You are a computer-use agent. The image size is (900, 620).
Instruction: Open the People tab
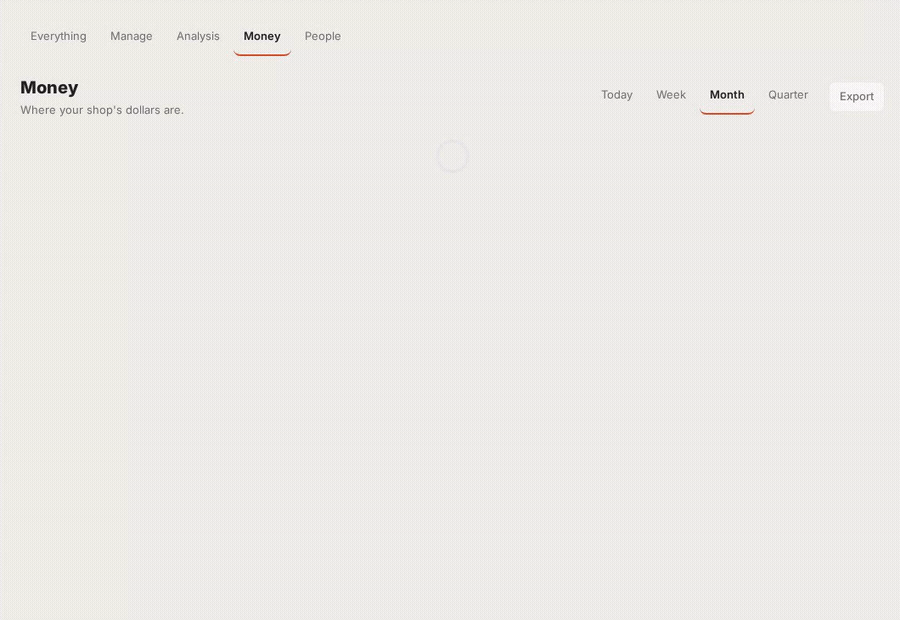click(323, 36)
